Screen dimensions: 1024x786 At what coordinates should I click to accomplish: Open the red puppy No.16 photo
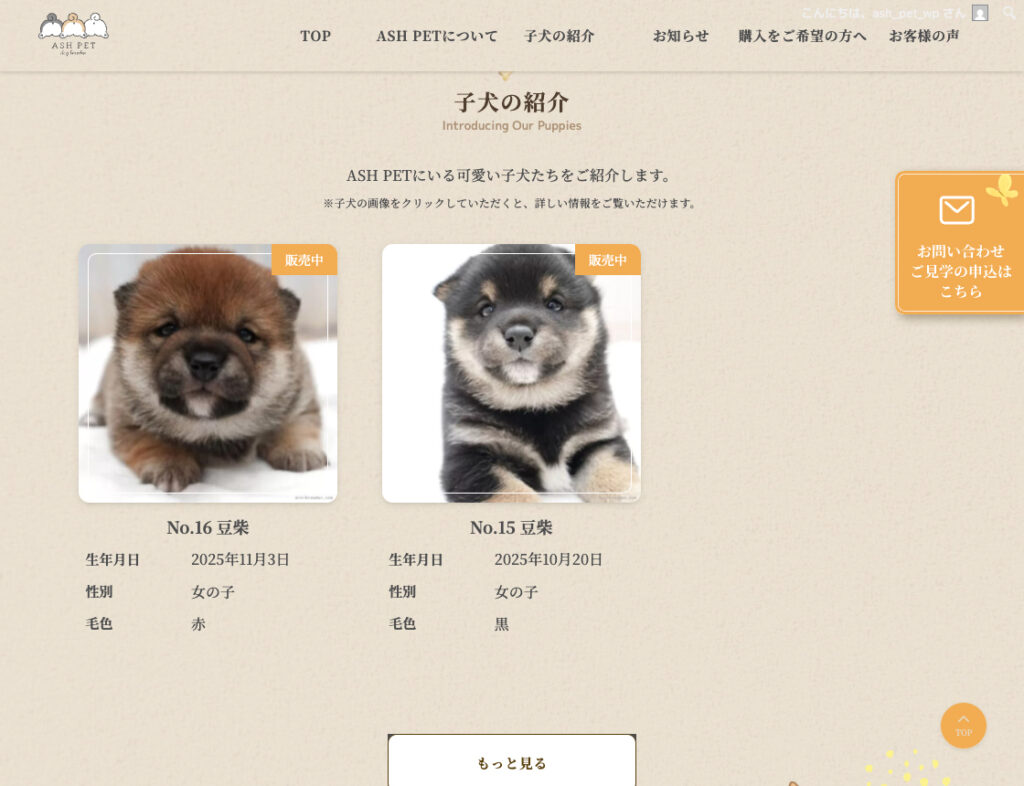point(208,373)
